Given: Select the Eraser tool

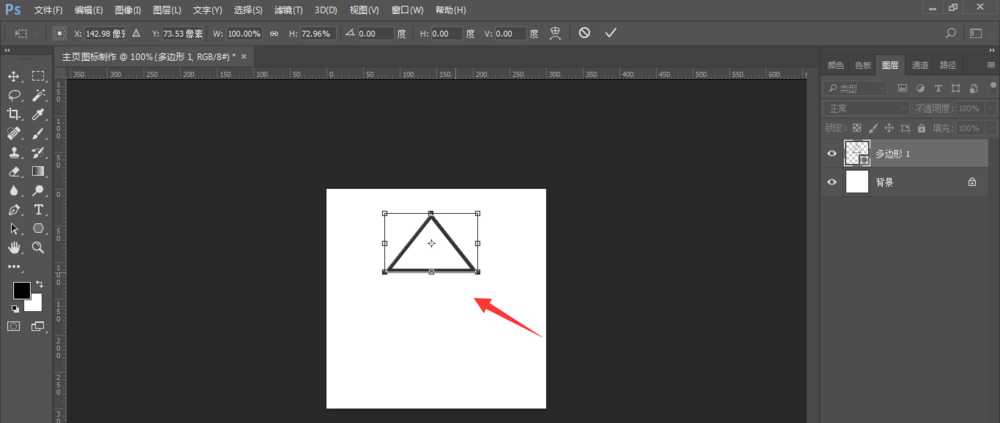Looking at the screenshot, I should (x=15, y=171).
